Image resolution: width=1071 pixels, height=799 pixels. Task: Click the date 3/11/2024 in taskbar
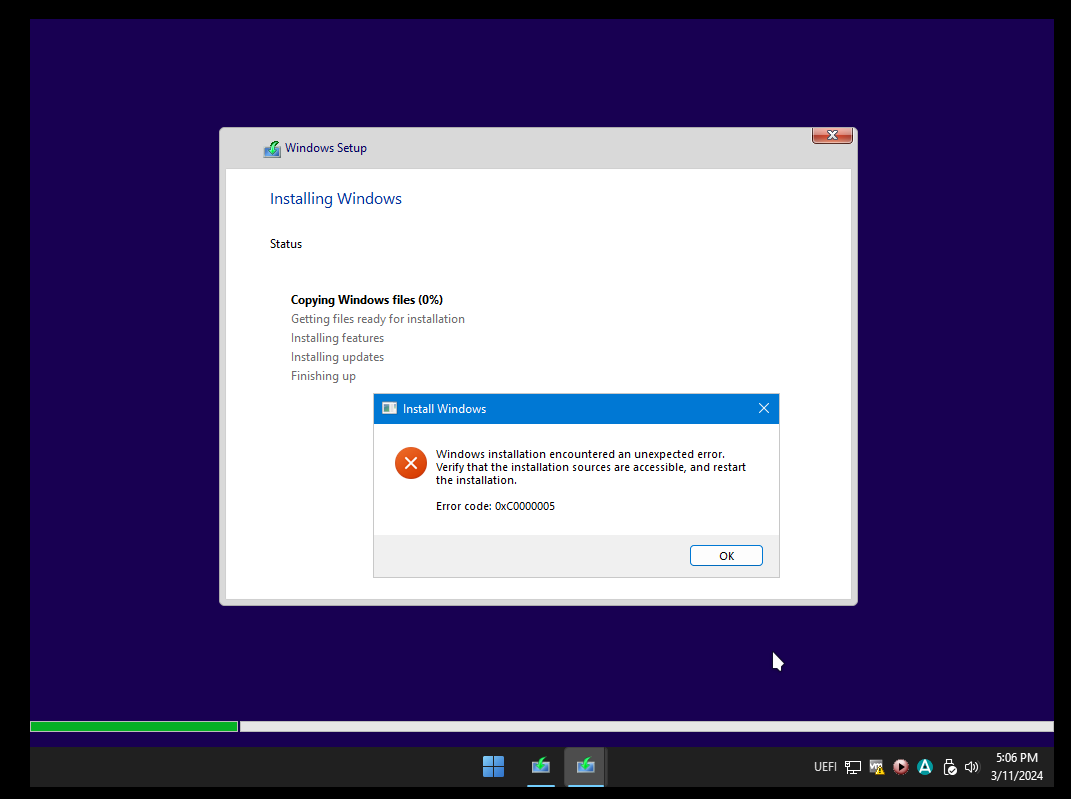click(1016, 776)
